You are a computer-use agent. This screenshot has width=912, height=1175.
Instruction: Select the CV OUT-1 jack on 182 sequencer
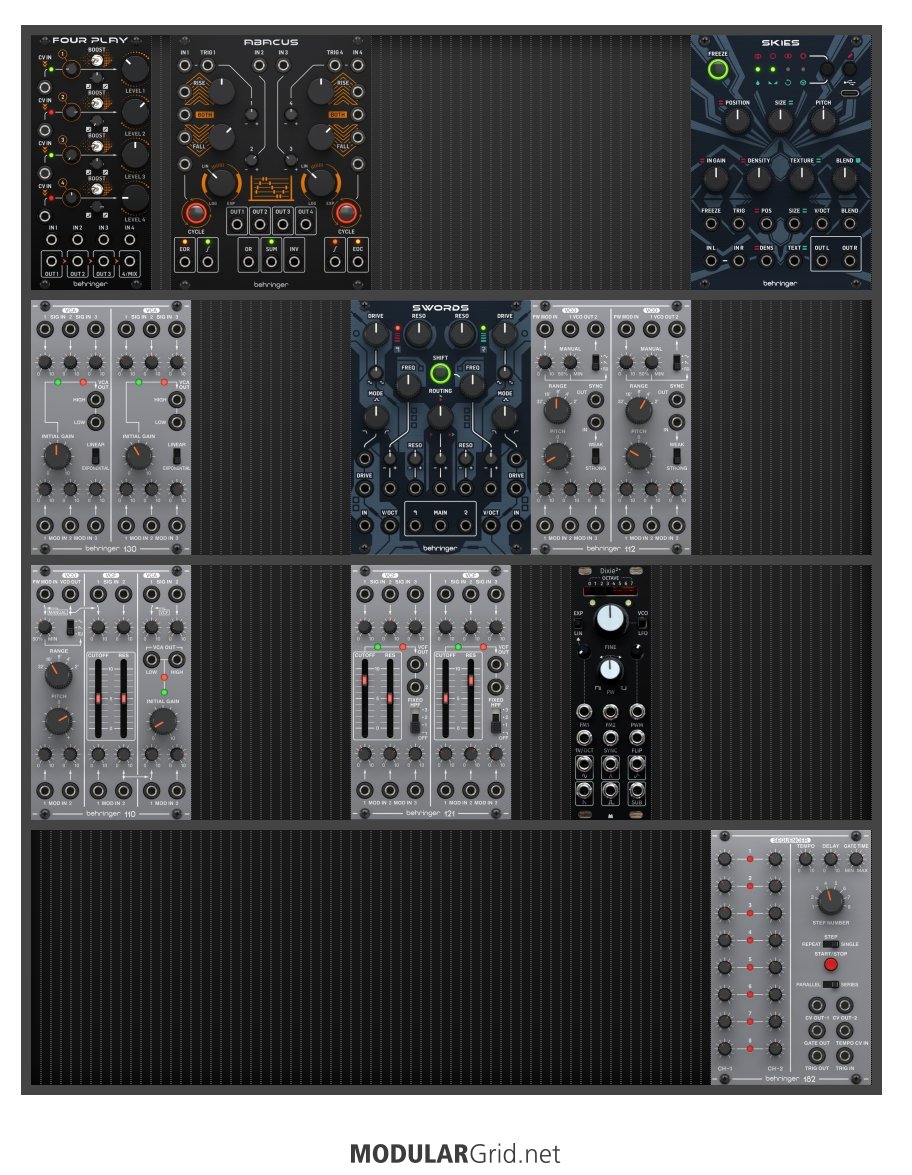coord(817,1006)
